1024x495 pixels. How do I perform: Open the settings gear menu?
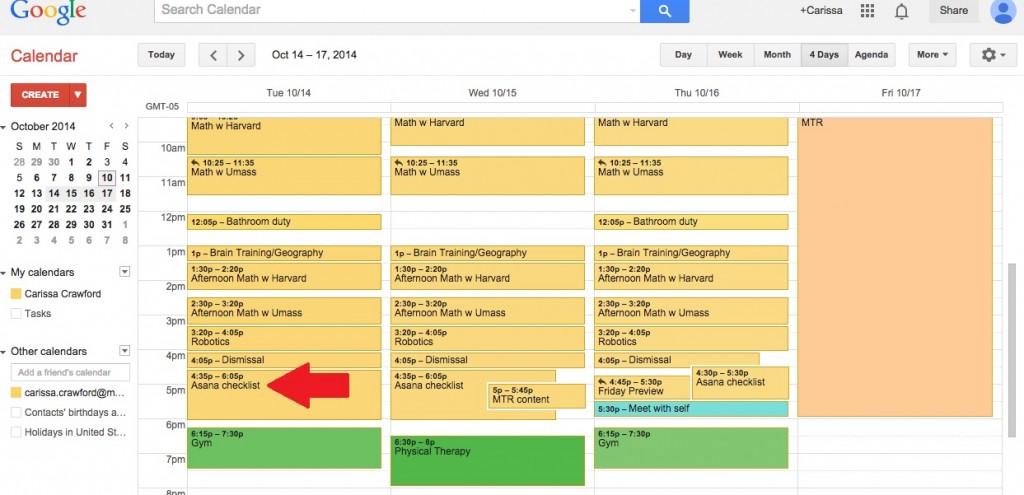pyautogui.click(x=993, y=55)
